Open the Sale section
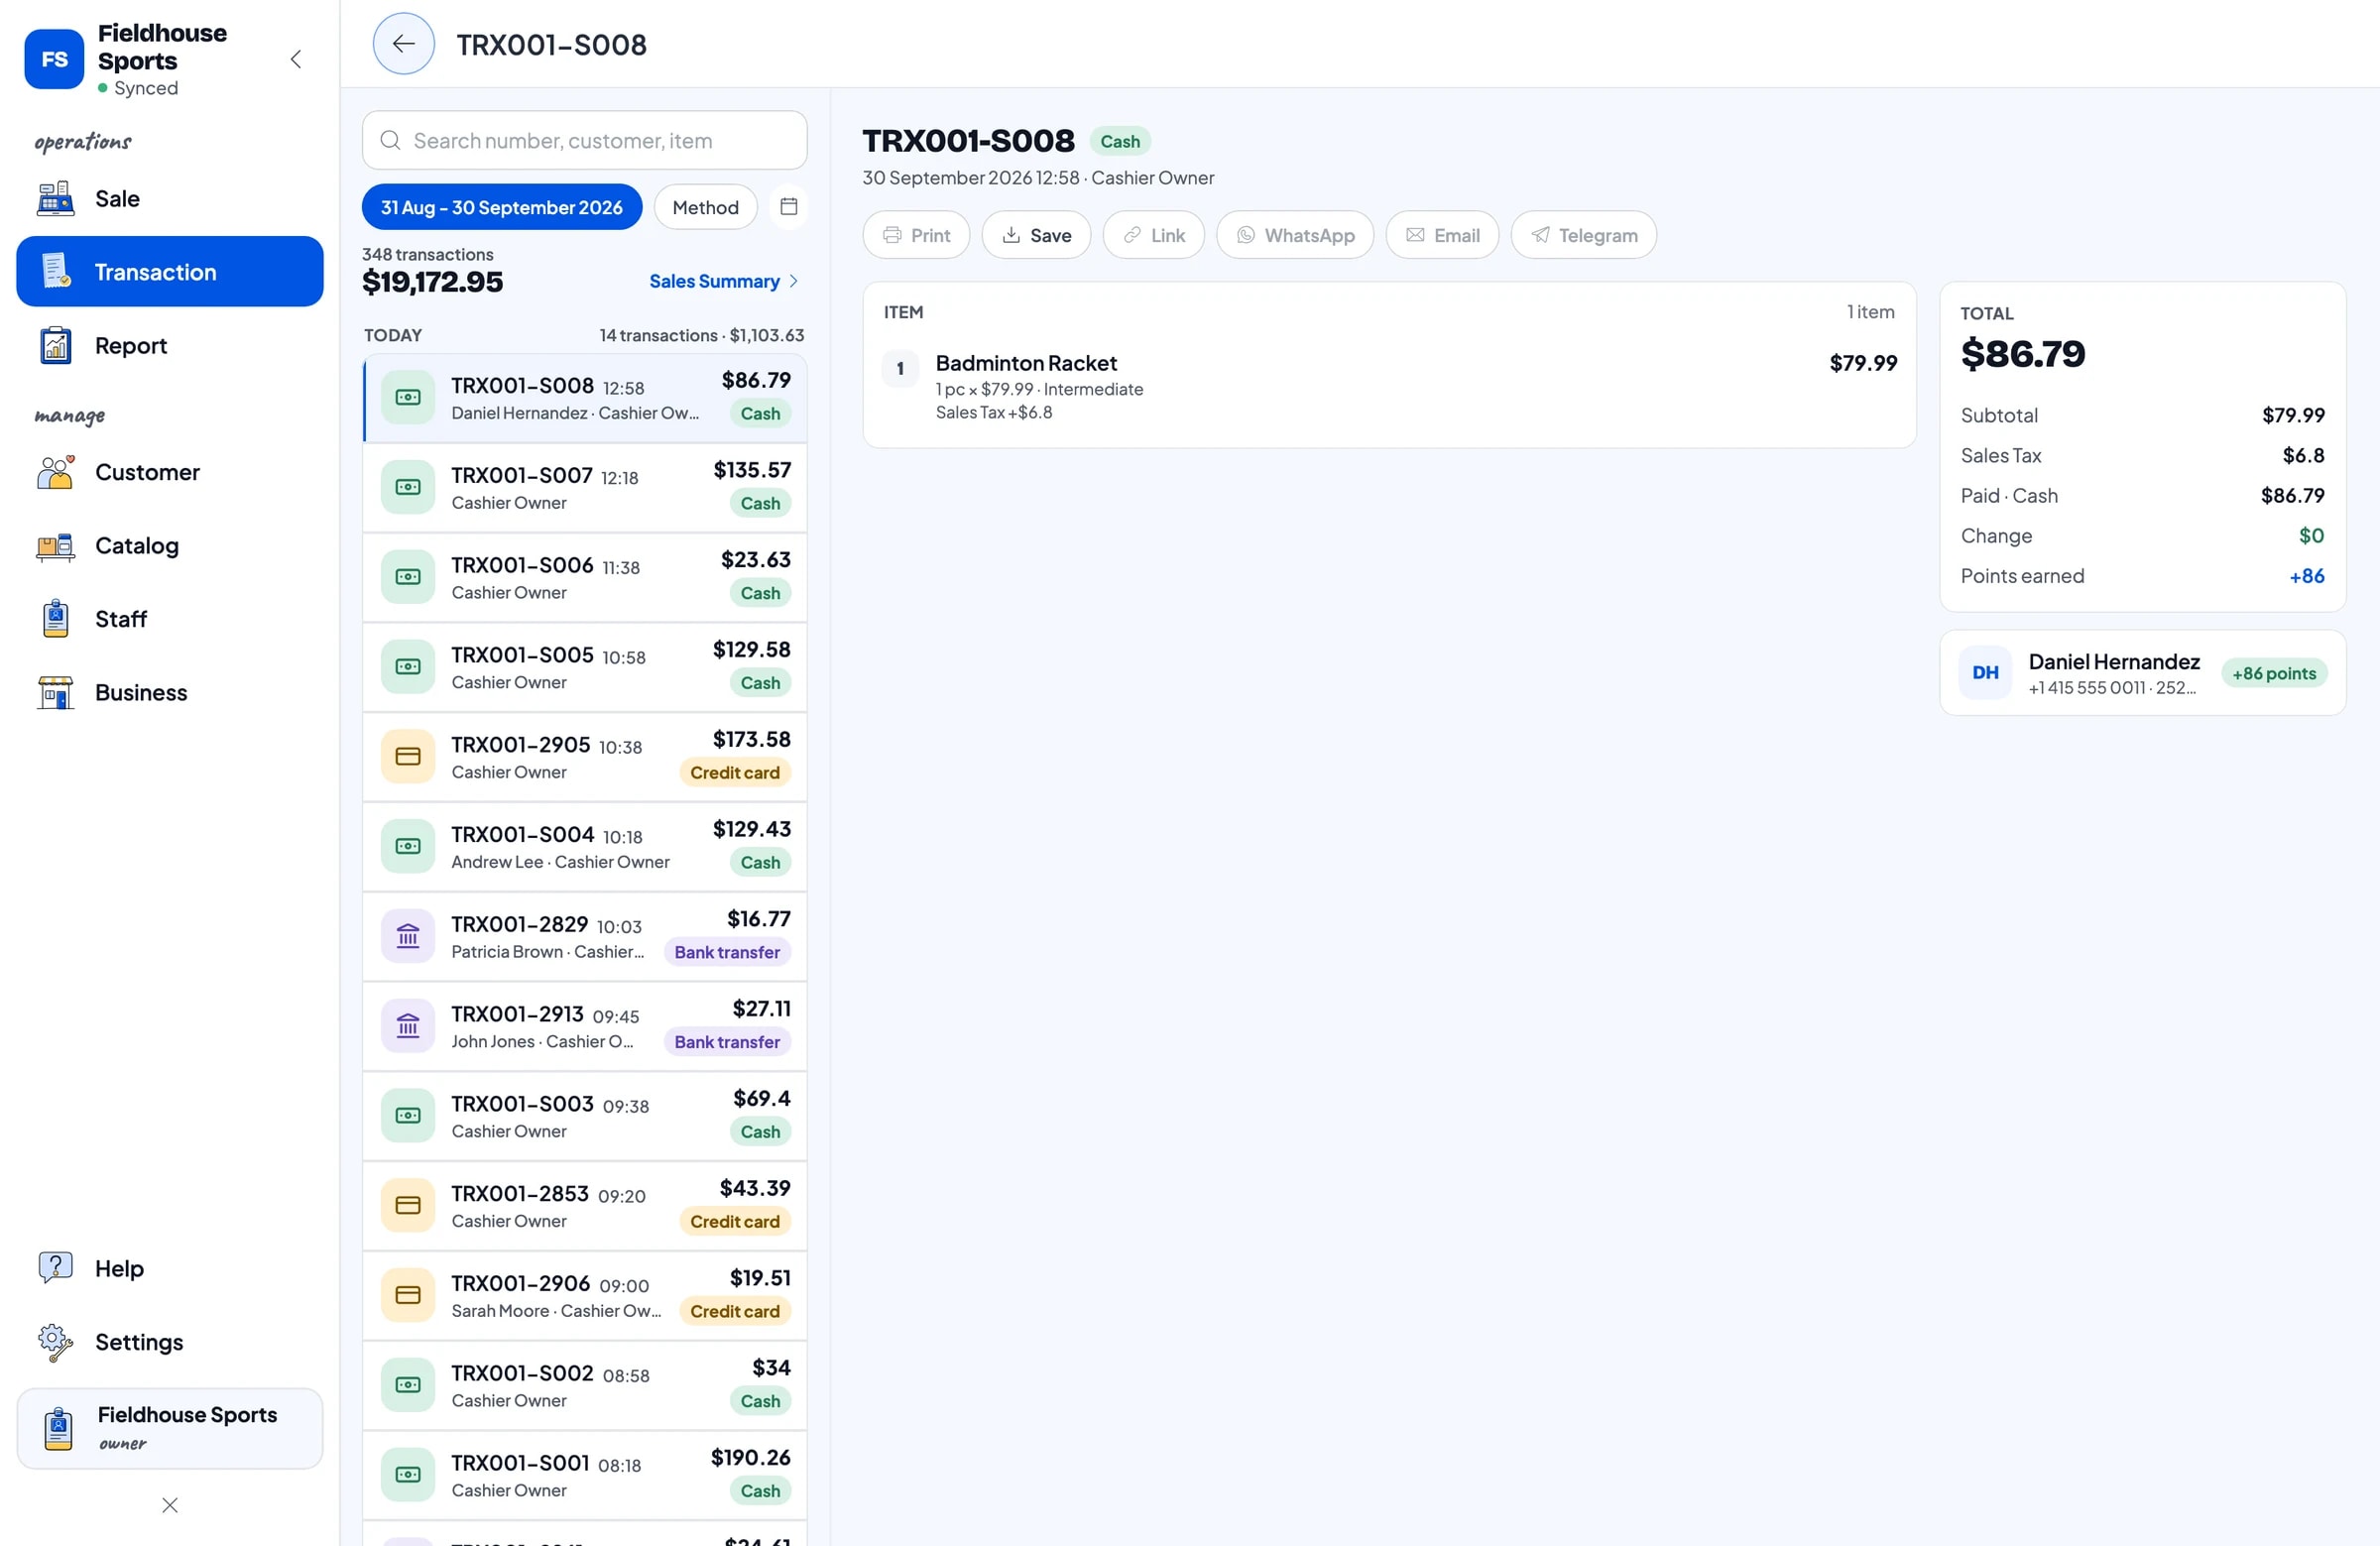 tap(170, 198)
